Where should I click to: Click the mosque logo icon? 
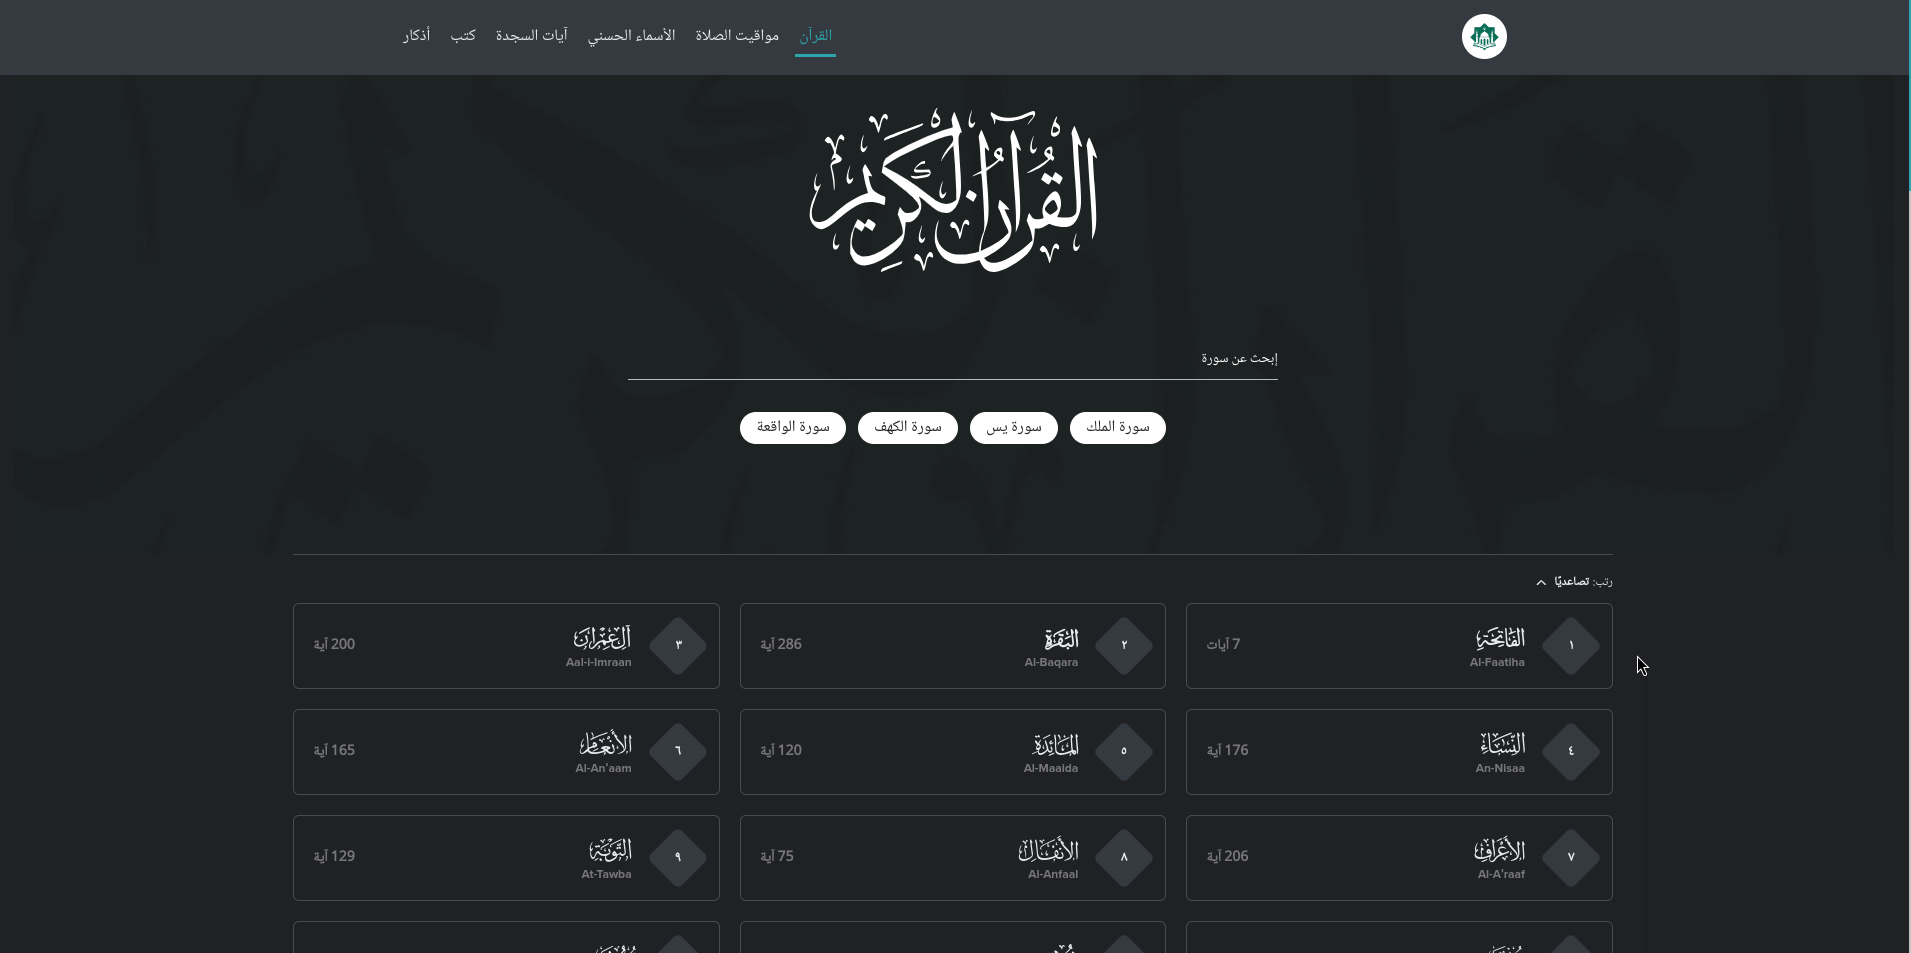click(x=1484, y=36)
